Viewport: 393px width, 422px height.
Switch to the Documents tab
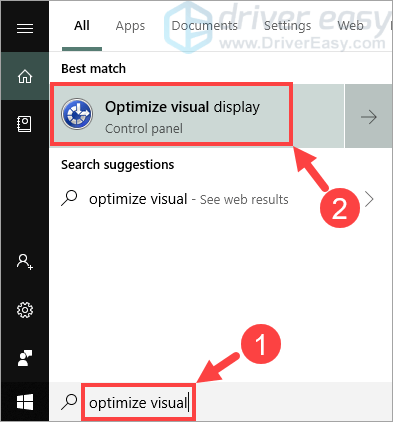[204, 26]
